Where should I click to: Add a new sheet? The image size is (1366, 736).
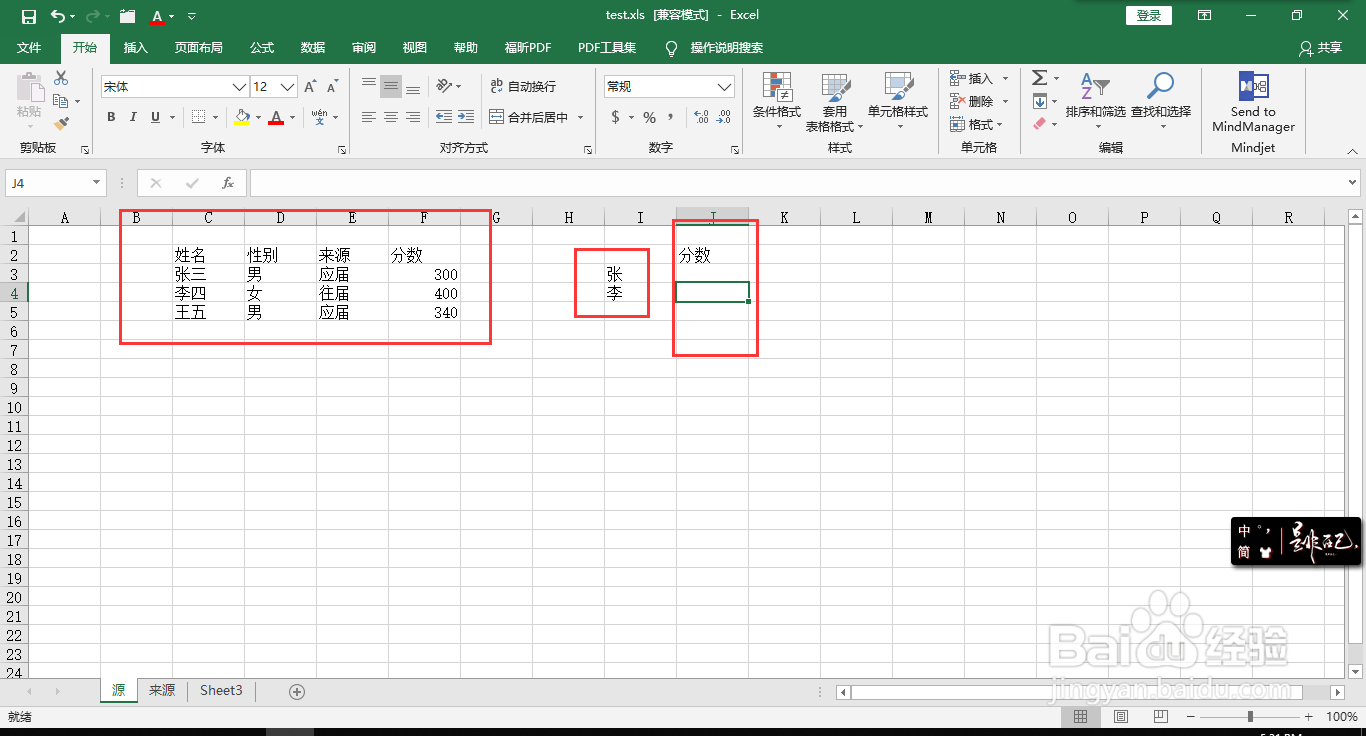point(297,691)
